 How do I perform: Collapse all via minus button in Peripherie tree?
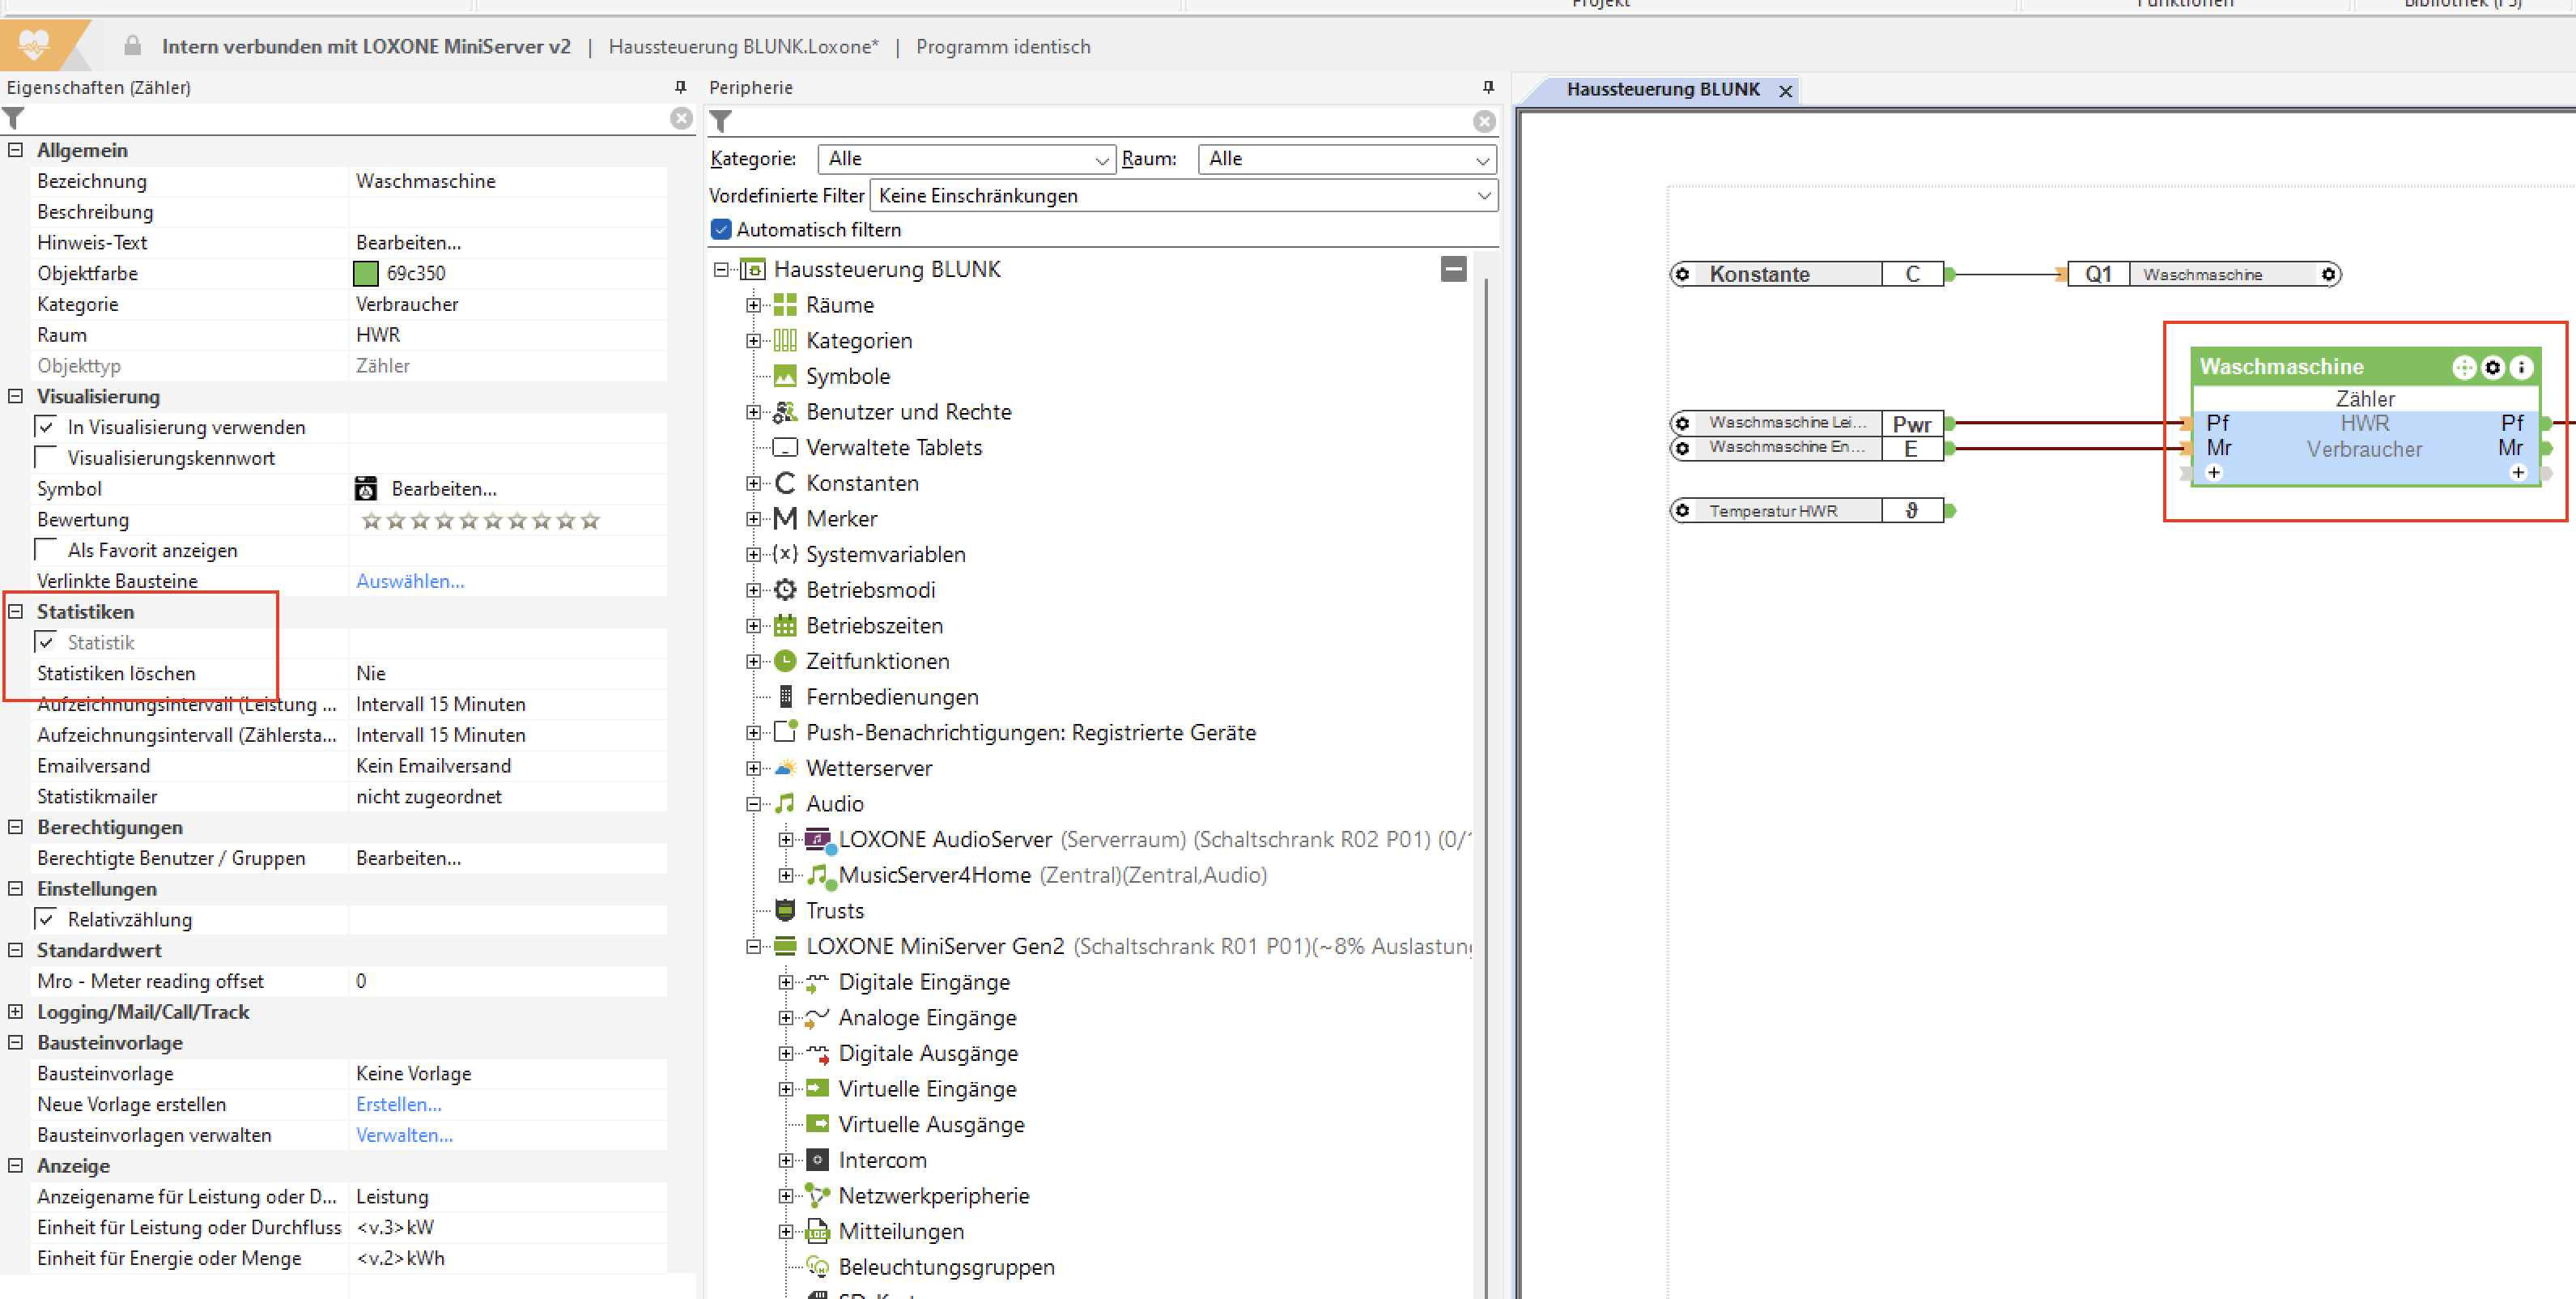(x=1453, y=269)
